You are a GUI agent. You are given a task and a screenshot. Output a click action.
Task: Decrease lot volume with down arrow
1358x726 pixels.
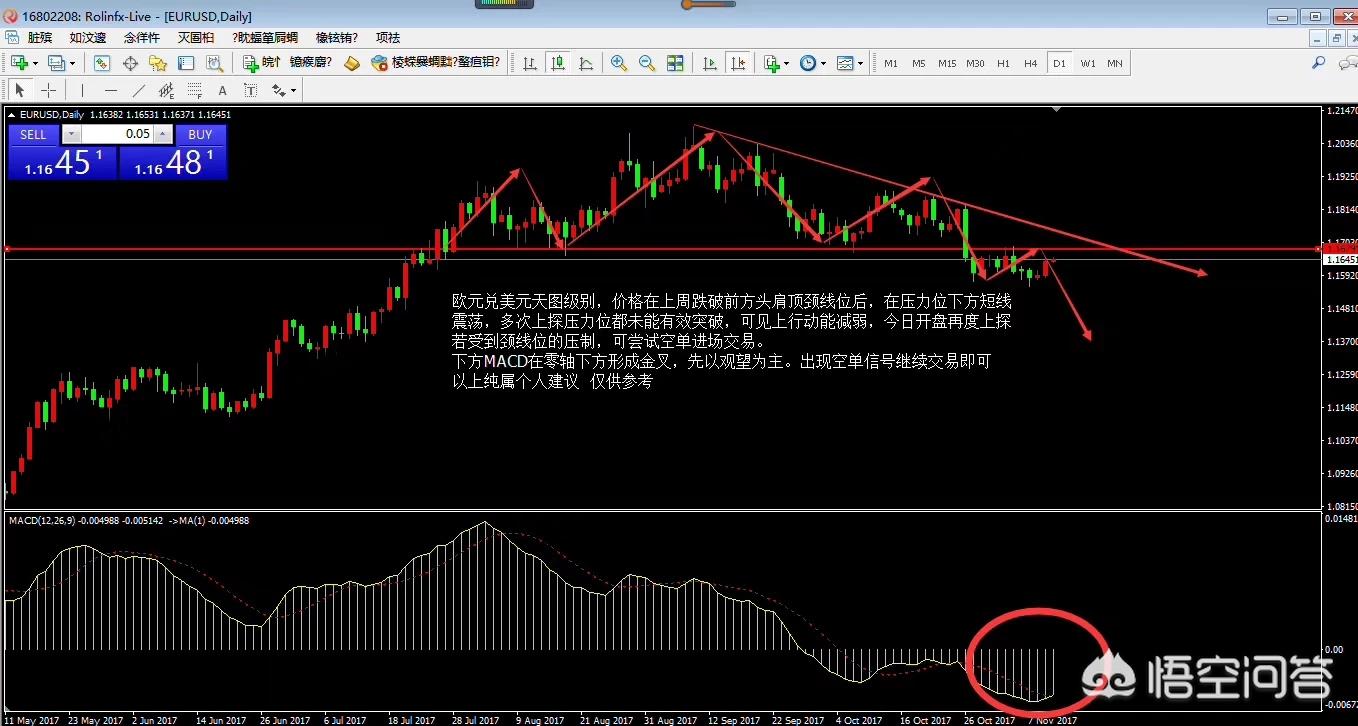[x=71, y=134]
